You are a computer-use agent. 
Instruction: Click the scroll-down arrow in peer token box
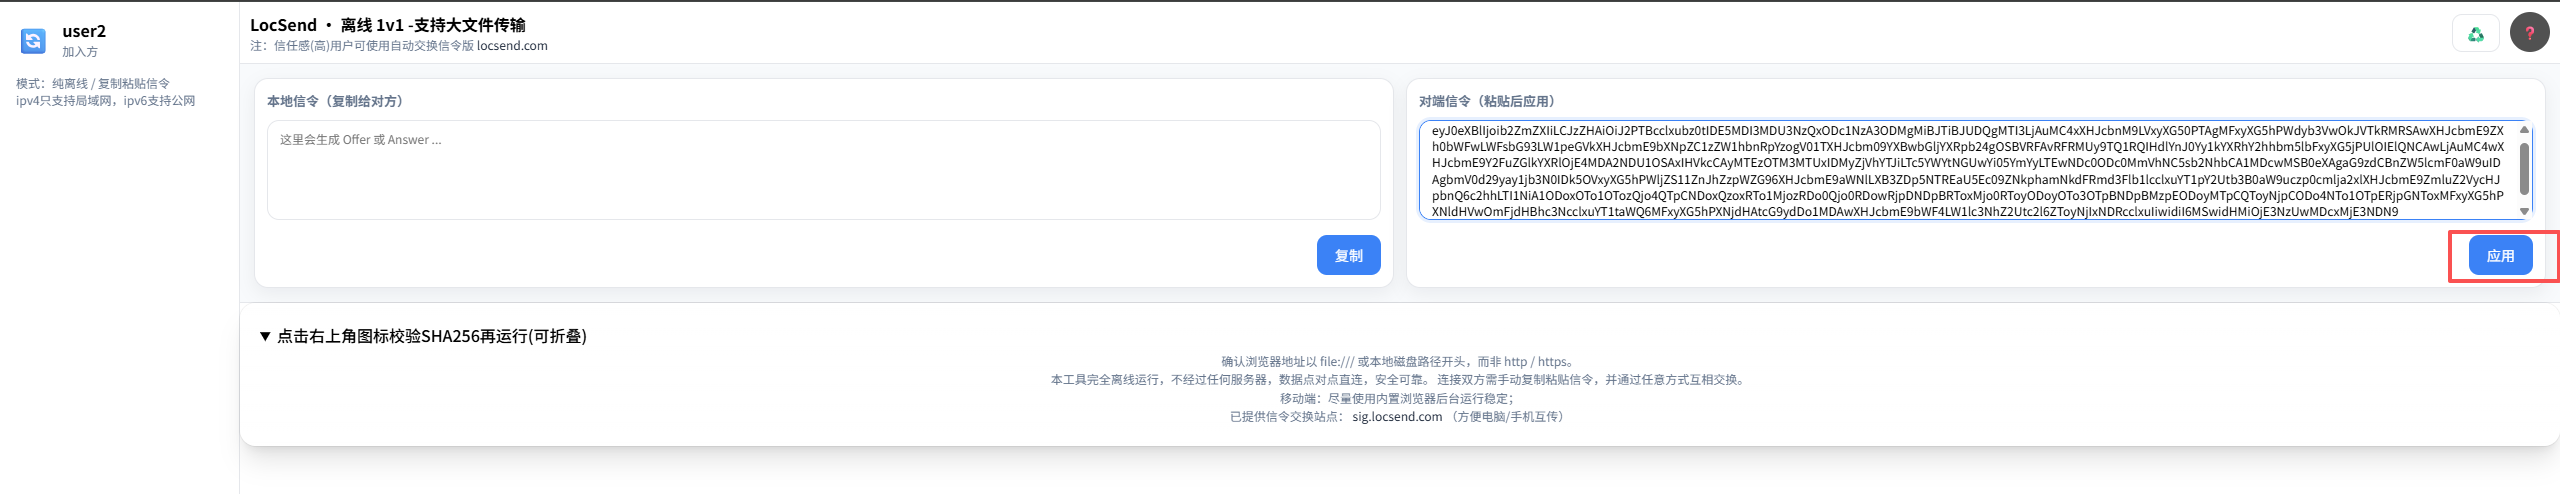2524,211
